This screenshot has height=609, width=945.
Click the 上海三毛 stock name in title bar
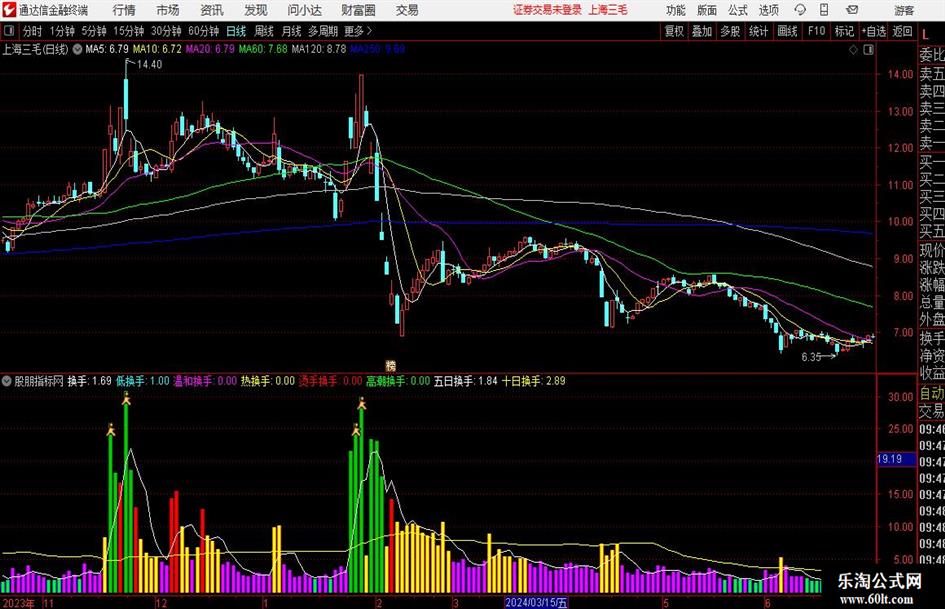[608, 10]
